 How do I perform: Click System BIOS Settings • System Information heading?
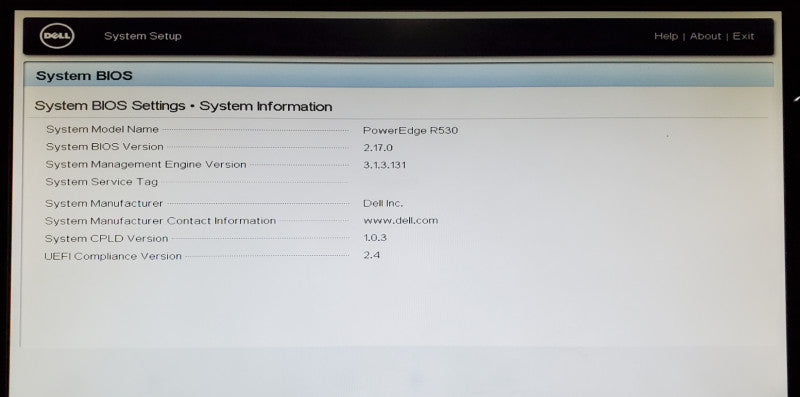coord(183,106)
